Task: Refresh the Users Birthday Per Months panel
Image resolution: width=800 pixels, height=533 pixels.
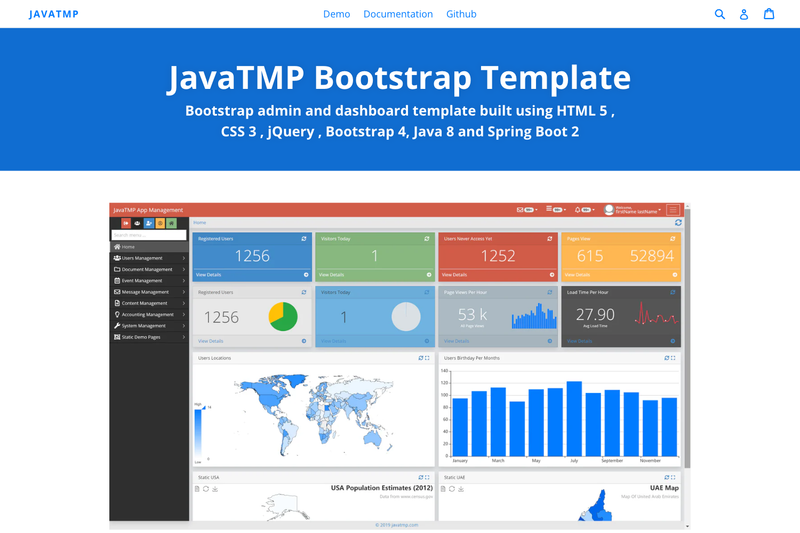Action: pyautogui.click(x=667, y=358)
